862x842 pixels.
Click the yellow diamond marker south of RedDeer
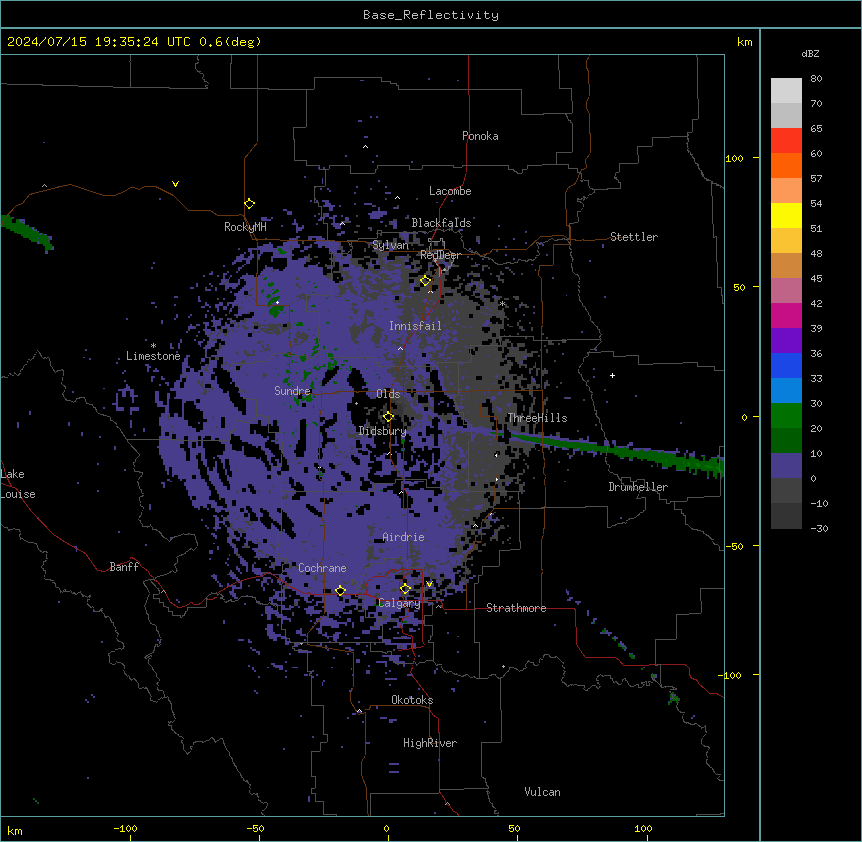click(x=426, y=281)
